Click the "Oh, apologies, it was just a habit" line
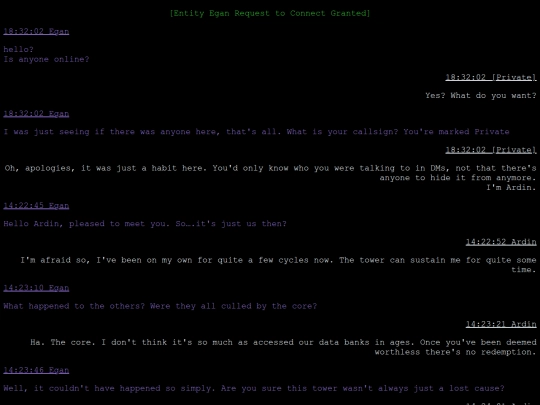 (270, 168)
